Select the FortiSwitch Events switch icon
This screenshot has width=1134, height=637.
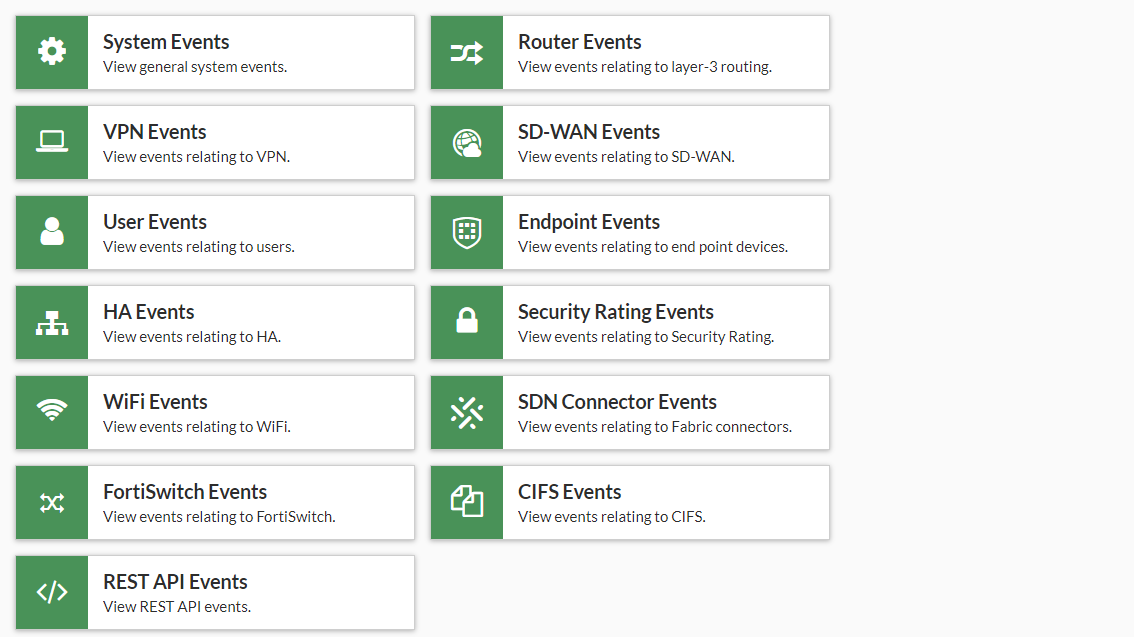coord(51,502)
